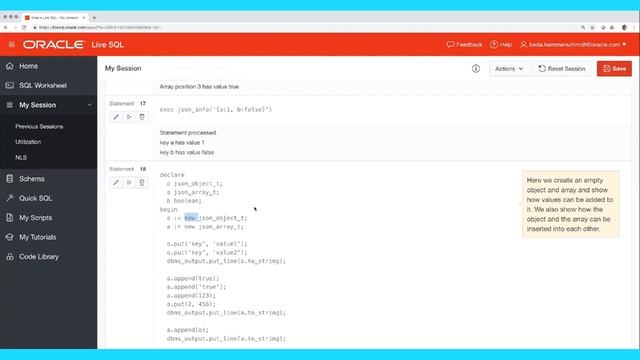
Task: Close the Oracle Live SQL tab
Action: pos(84,18)
